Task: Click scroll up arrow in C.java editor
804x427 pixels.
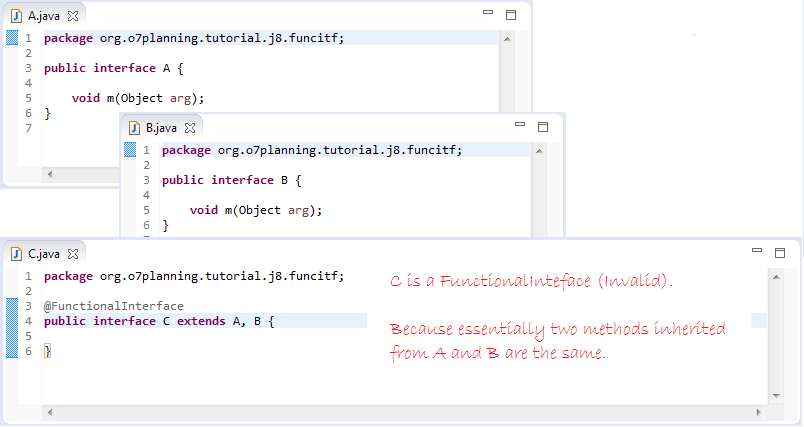Action: (776, 277)
